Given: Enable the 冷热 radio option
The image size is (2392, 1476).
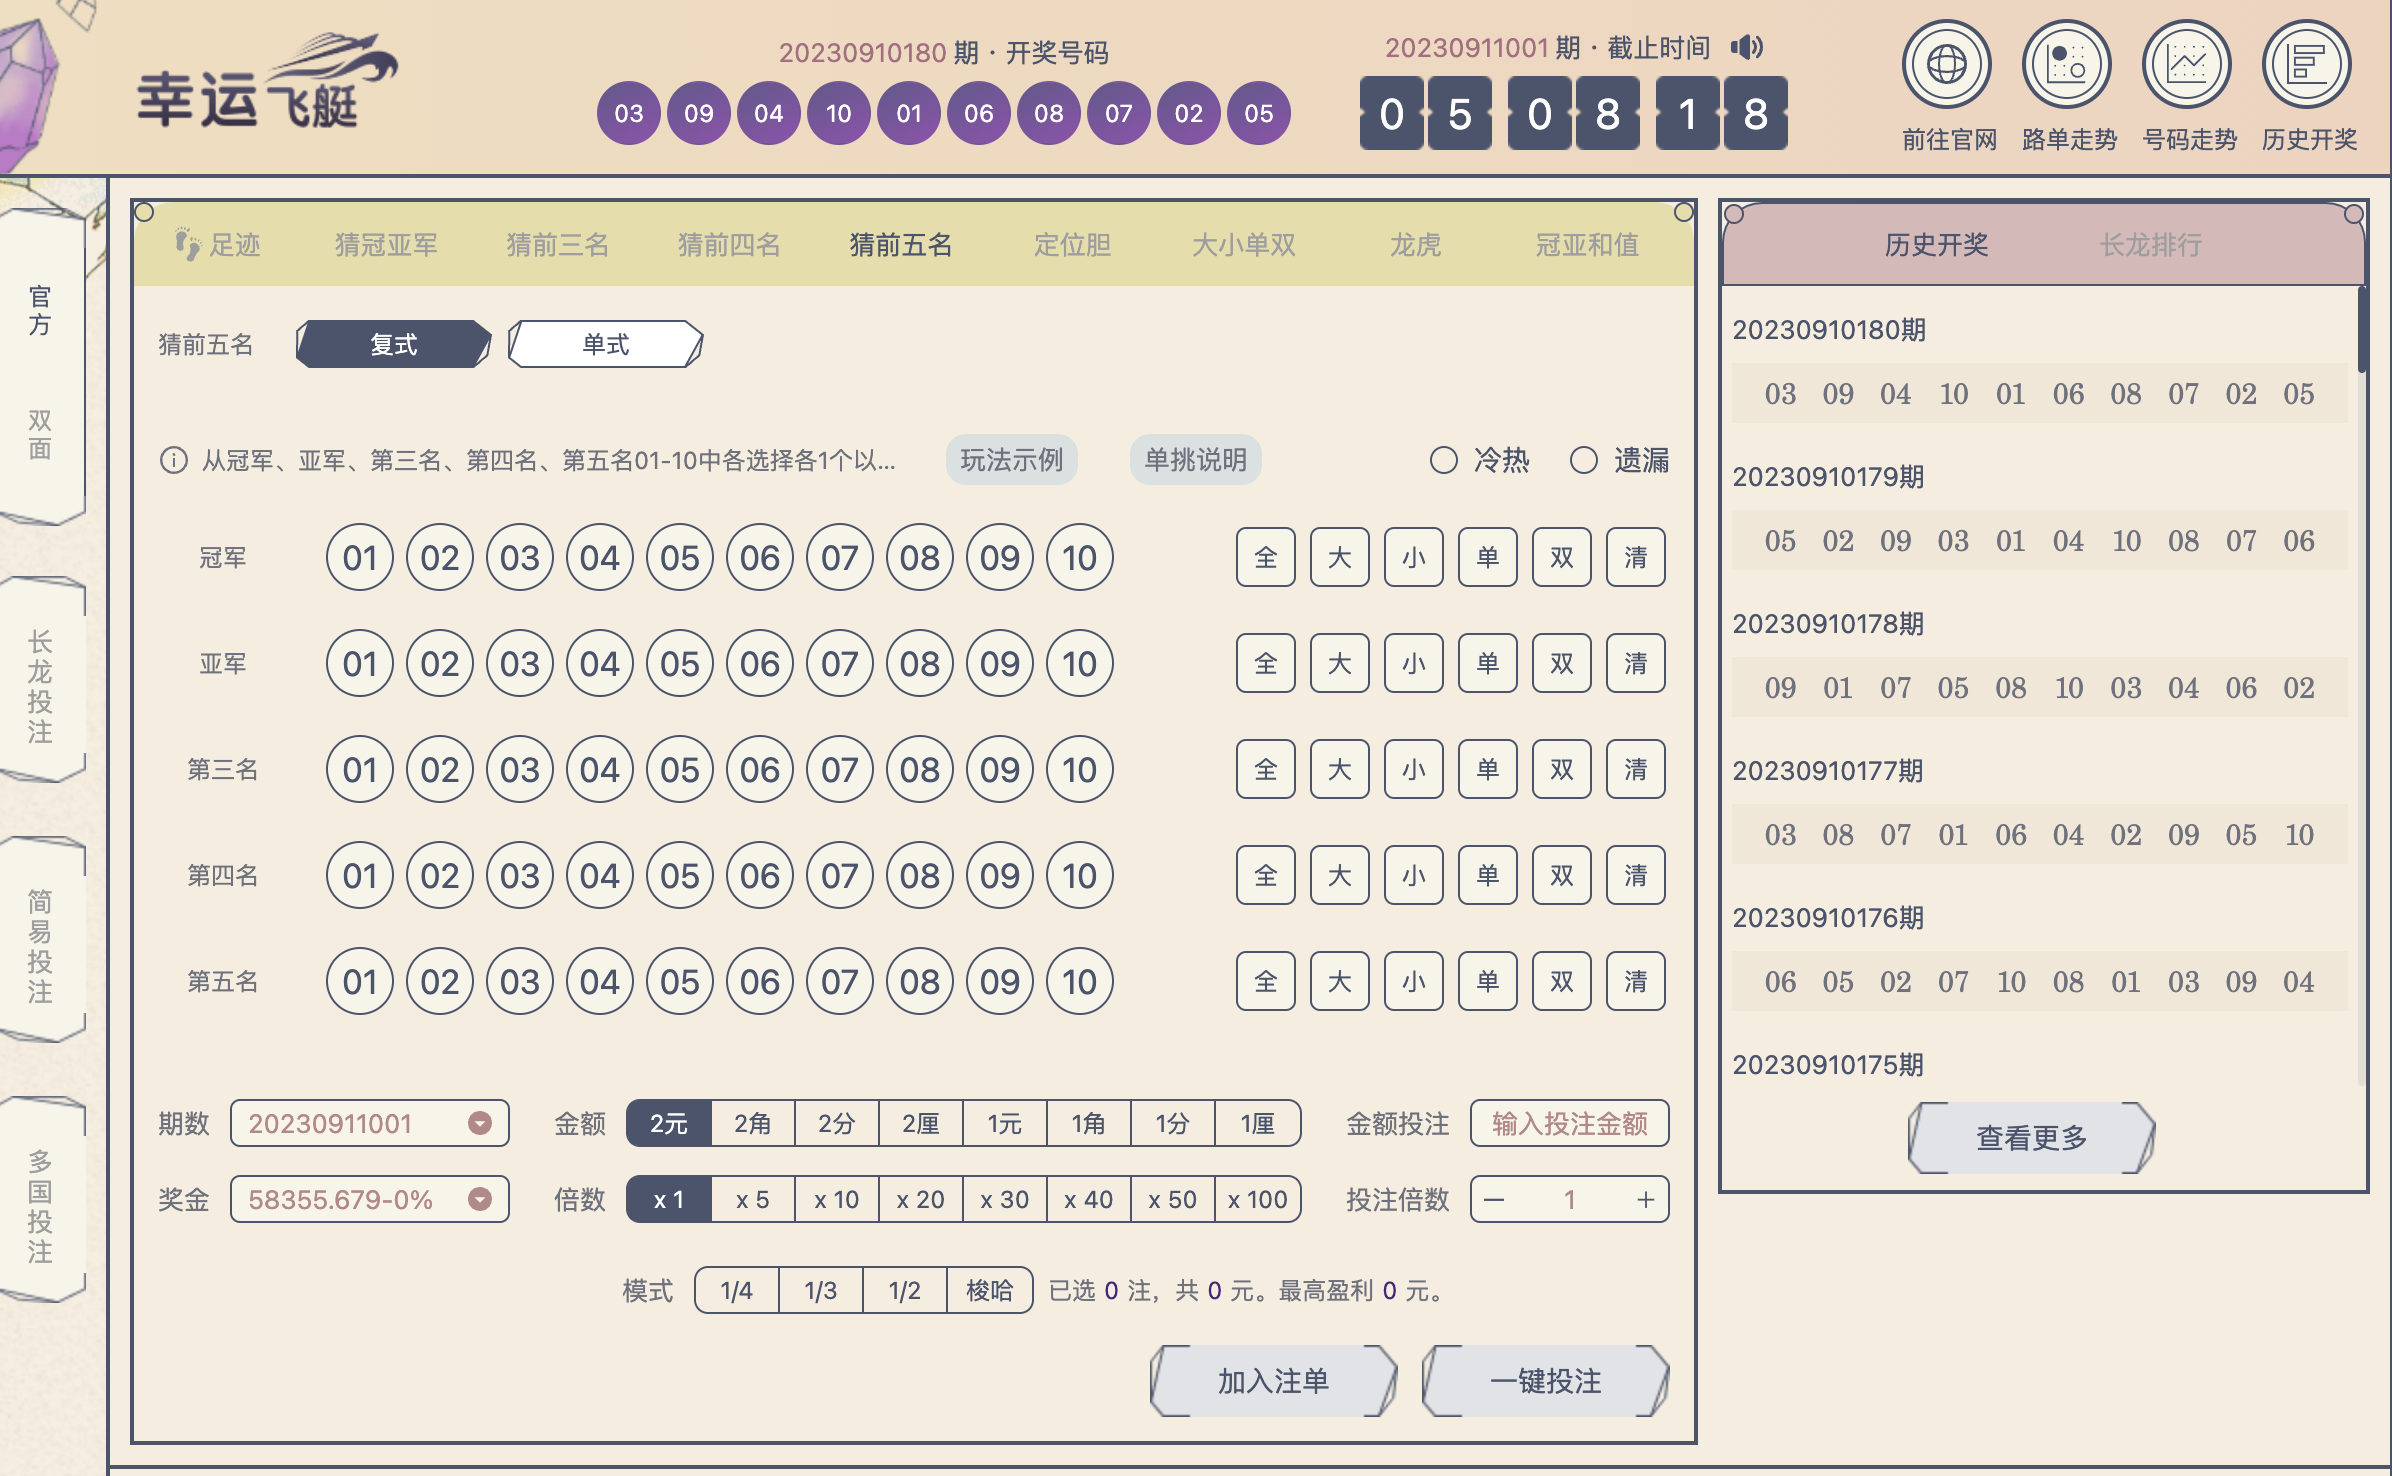Looking at the screenshot, I should (1443, 460).
